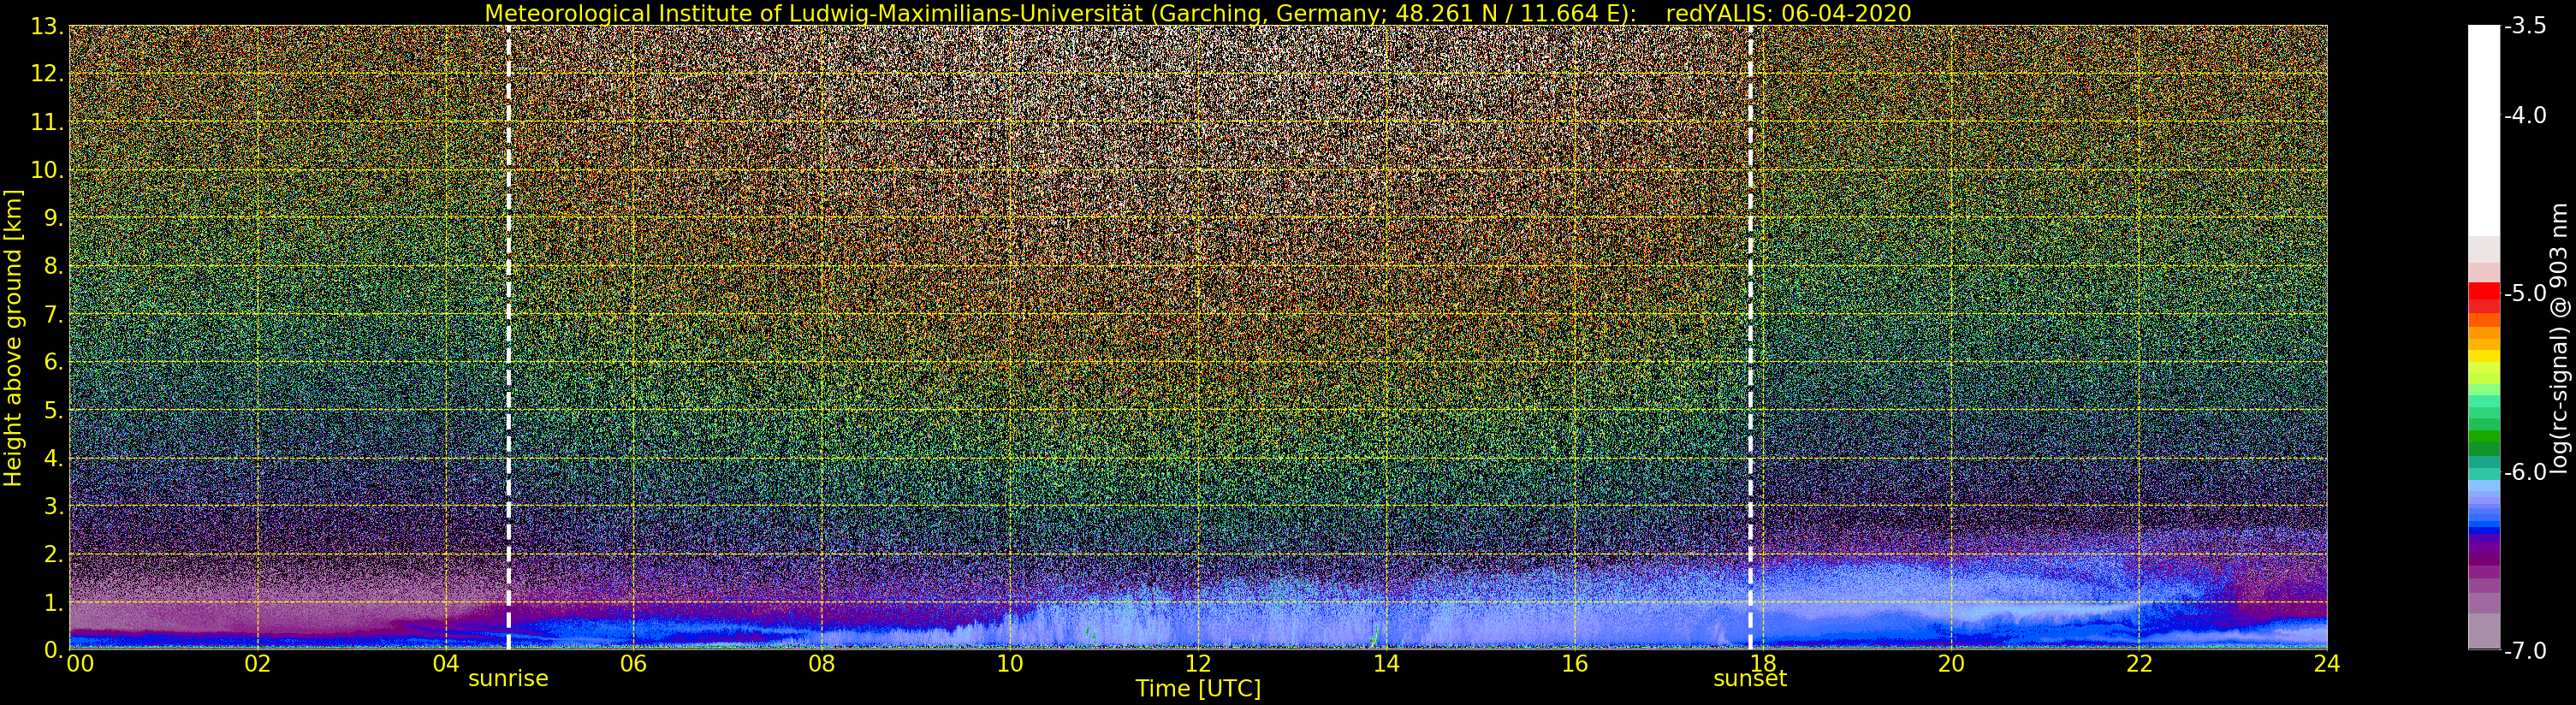Click the colorbar tick label '-3.5'
This screenshot has width=2576, height=705.
2526,27
